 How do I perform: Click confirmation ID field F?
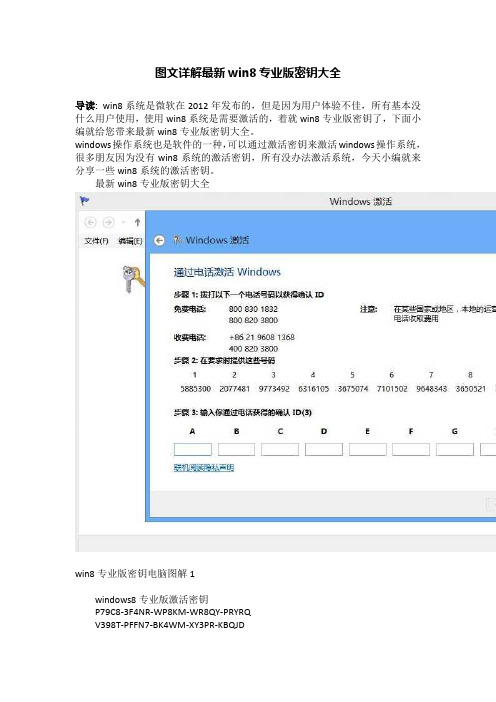411,449
